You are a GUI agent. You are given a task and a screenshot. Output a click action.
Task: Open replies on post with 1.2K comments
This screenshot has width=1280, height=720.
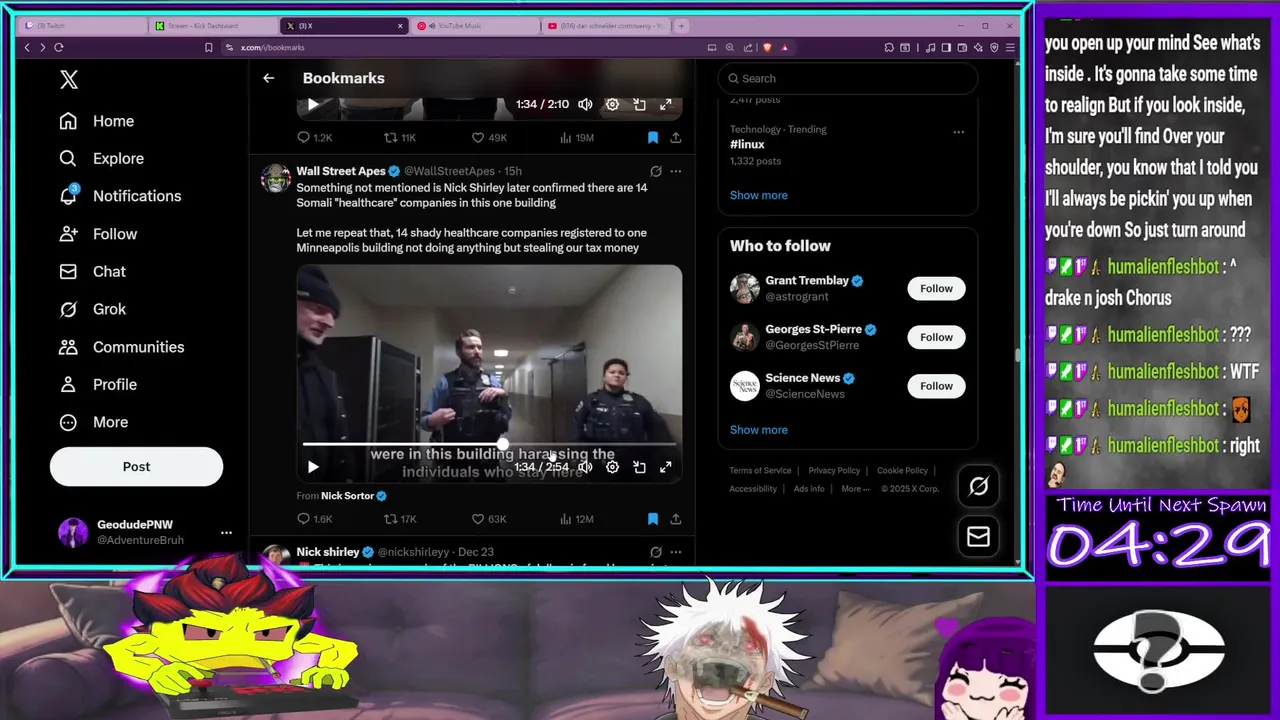[314, 138]
